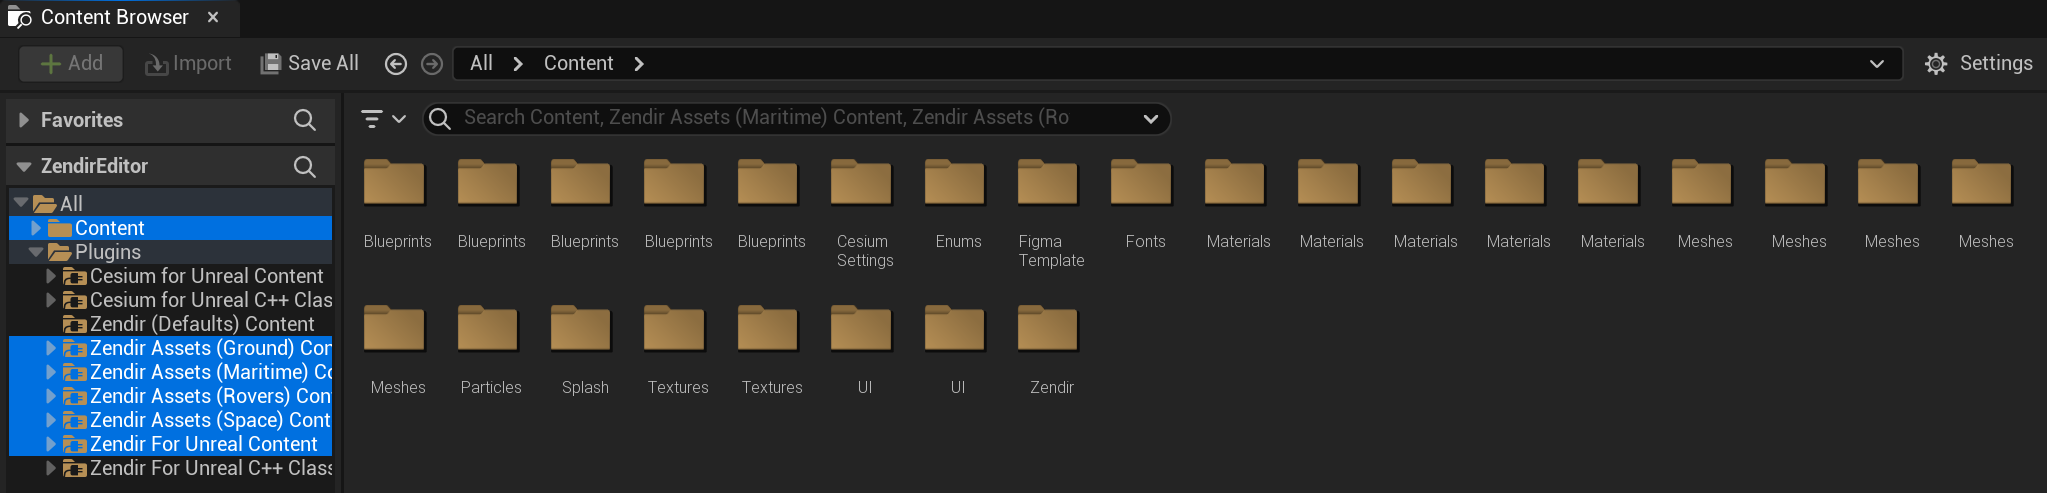Open the path history dropdown arrow
This screenshot has height=493, width=2047.
point(1876,64)
